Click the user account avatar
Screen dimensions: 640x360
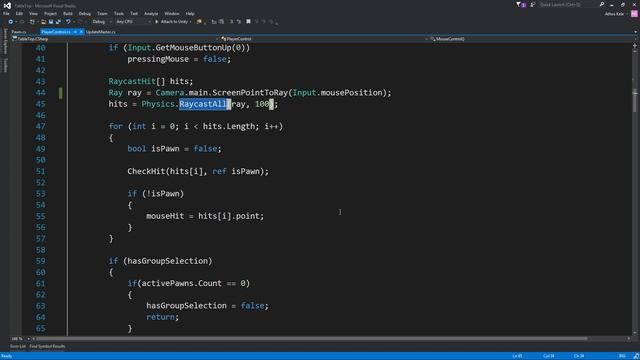coord(634,13)
